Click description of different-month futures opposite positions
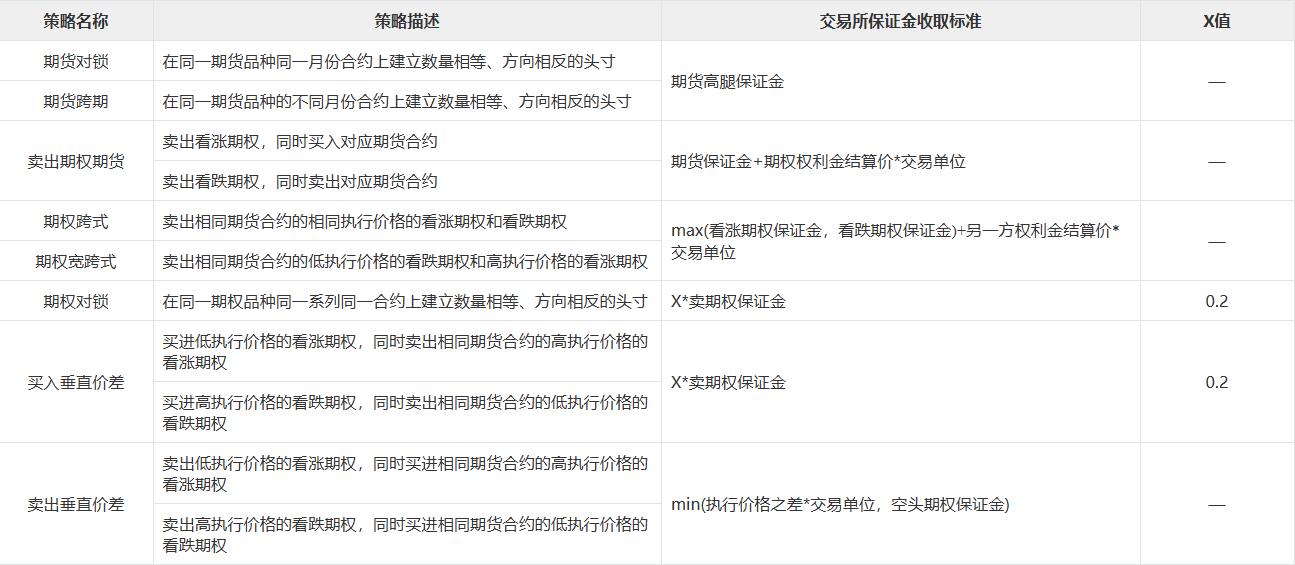The height and width of the screenshot is (565, 1295). 407,101
